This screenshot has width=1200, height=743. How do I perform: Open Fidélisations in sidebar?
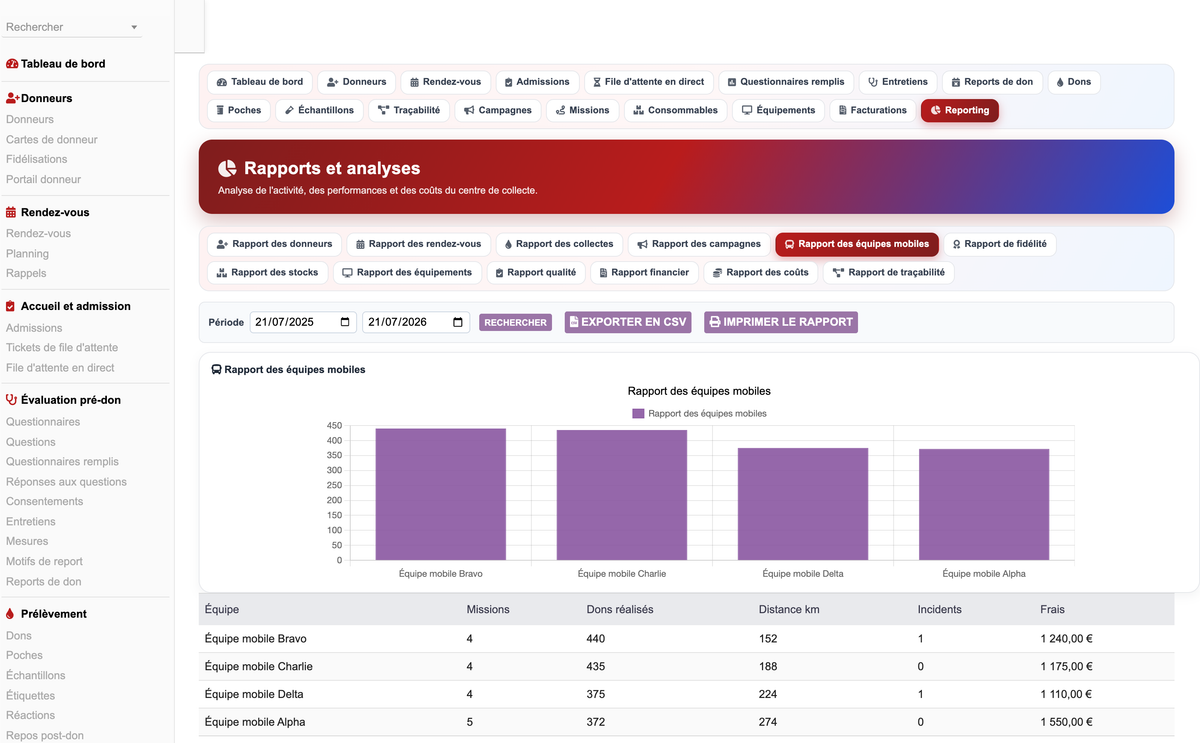pyautogui.click(x=37, y=159)
